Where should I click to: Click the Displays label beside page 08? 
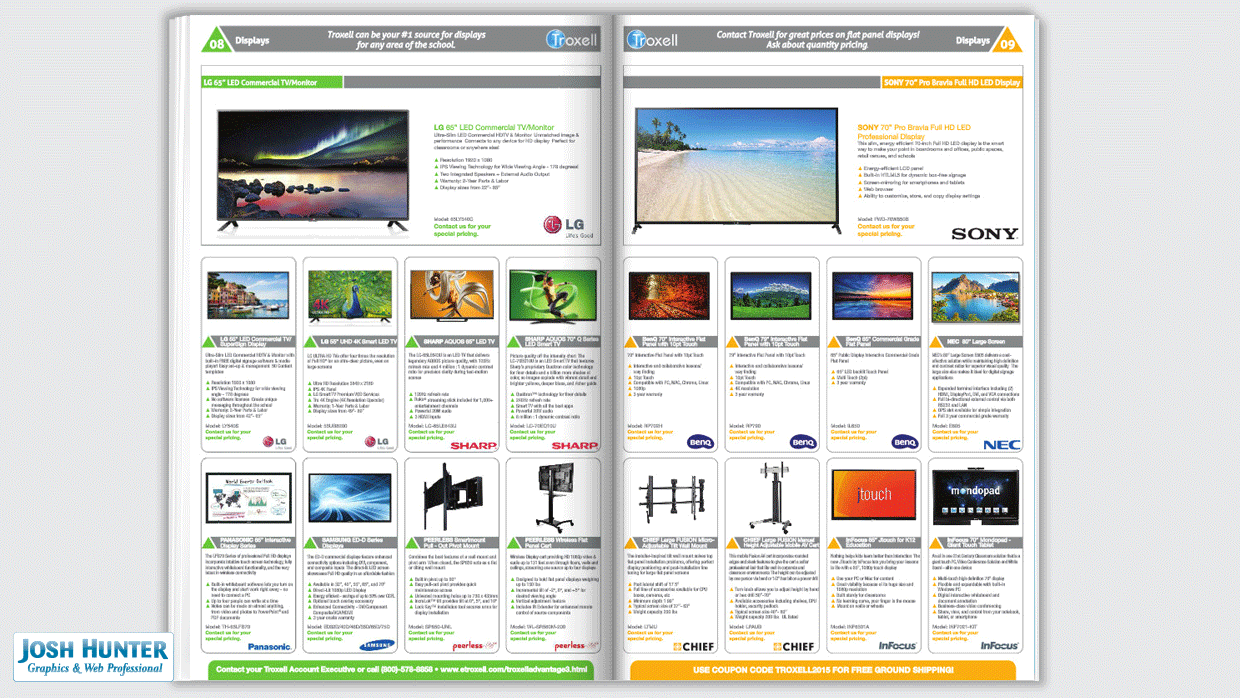tap(252, 42)
